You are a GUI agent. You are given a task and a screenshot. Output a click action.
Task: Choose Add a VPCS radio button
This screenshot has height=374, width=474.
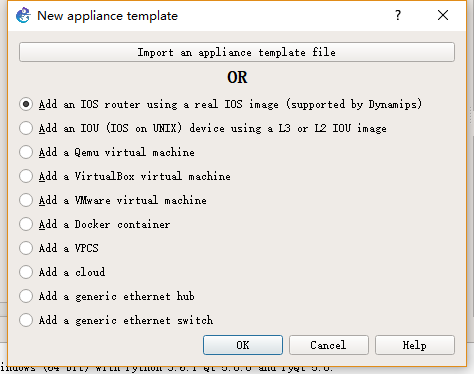coord(26,248)
